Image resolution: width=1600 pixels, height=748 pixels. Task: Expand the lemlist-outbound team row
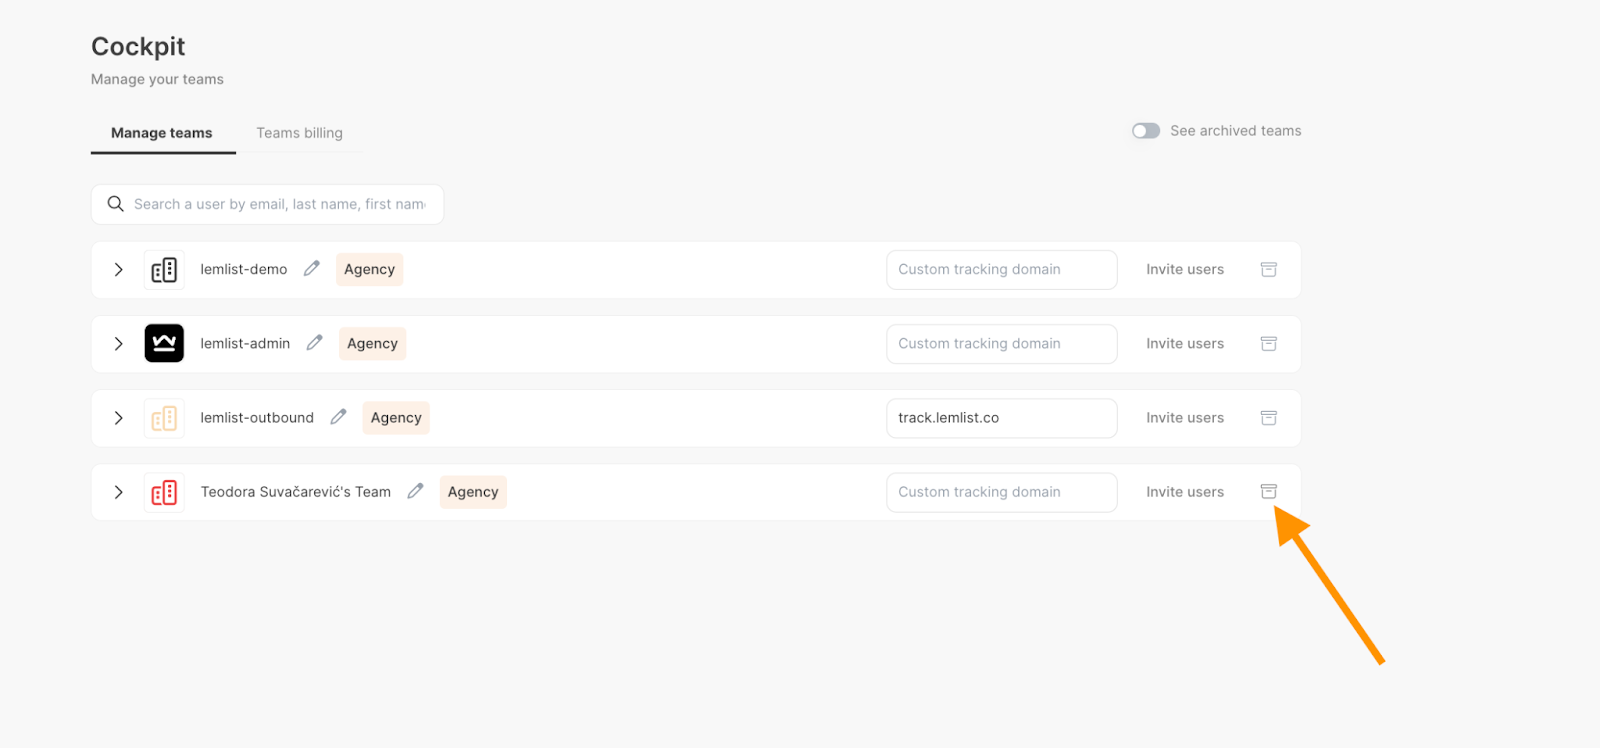[119, 418]
